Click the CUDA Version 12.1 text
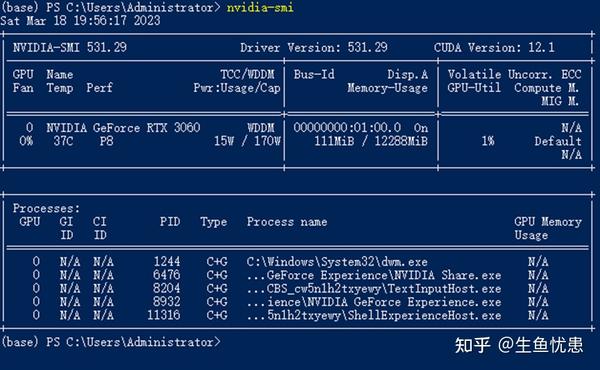 pyautogui.click(x=494, y=47)
